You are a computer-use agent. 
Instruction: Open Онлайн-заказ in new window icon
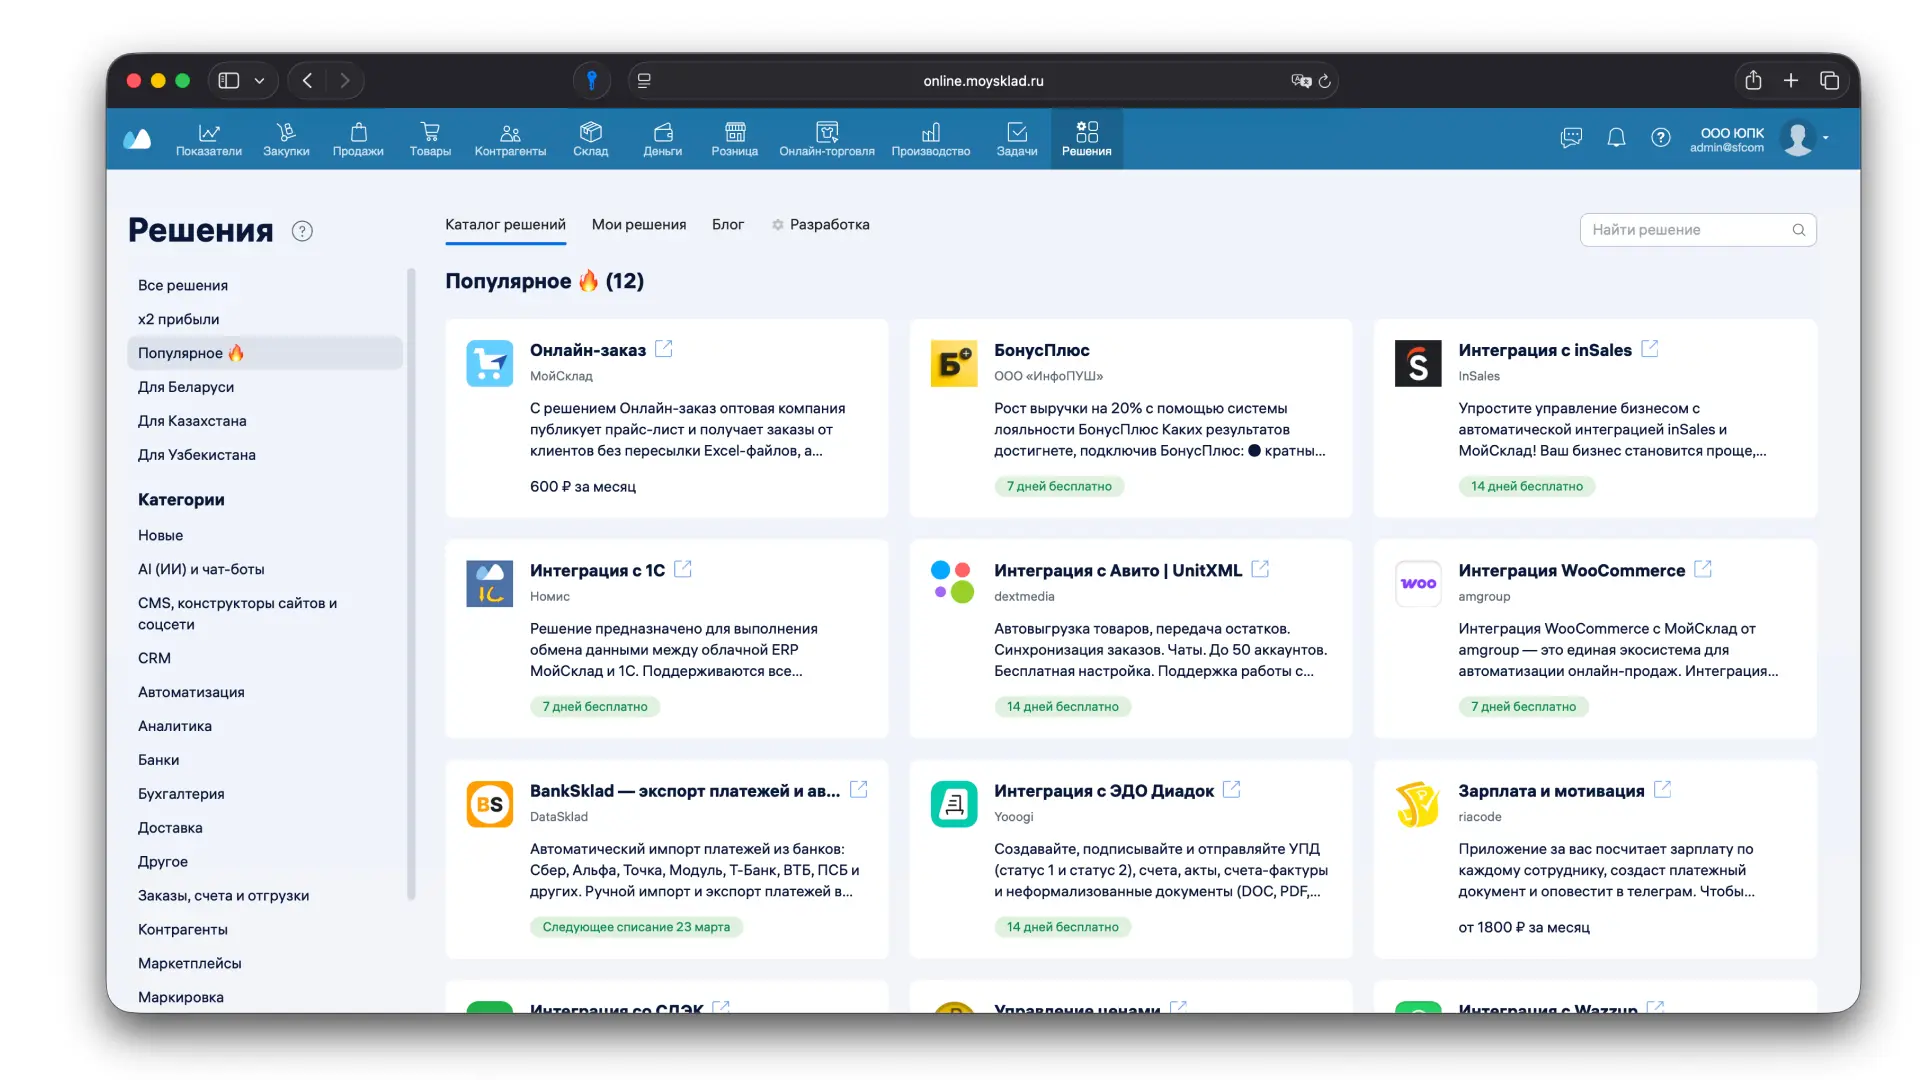click(x=664, y=349)
